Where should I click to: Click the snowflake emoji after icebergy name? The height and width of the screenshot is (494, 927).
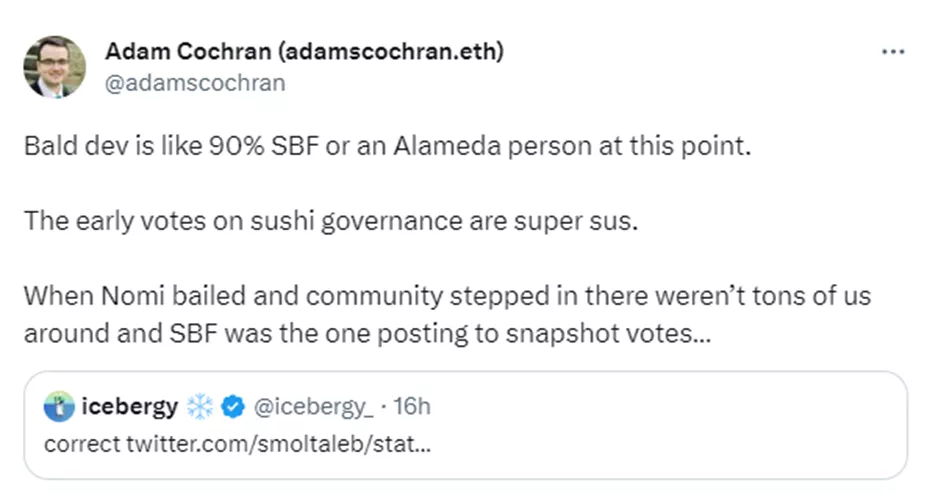tap(199, 407)
